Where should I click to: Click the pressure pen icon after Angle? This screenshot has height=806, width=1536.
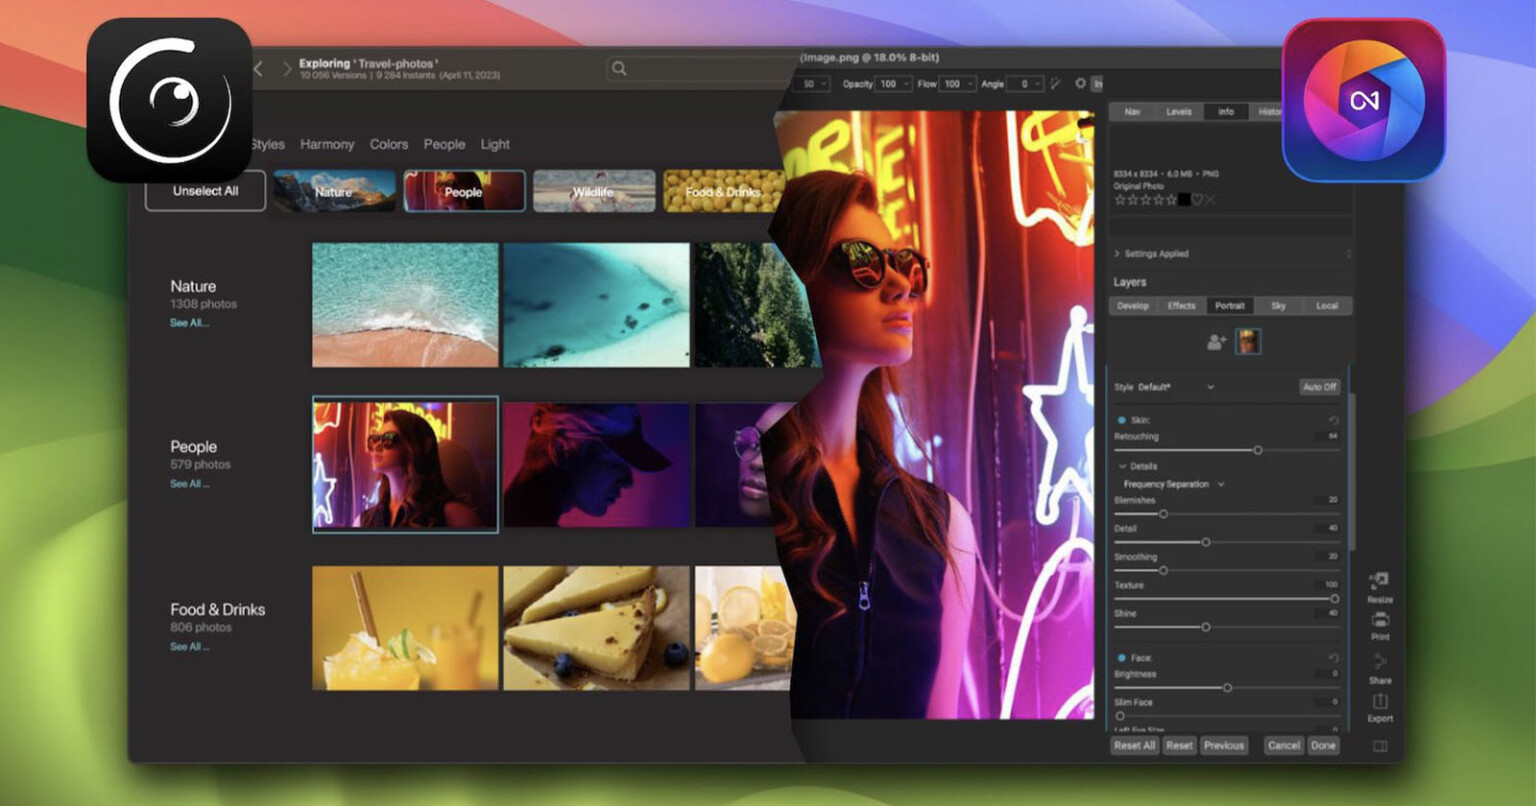pos(1055,84)
